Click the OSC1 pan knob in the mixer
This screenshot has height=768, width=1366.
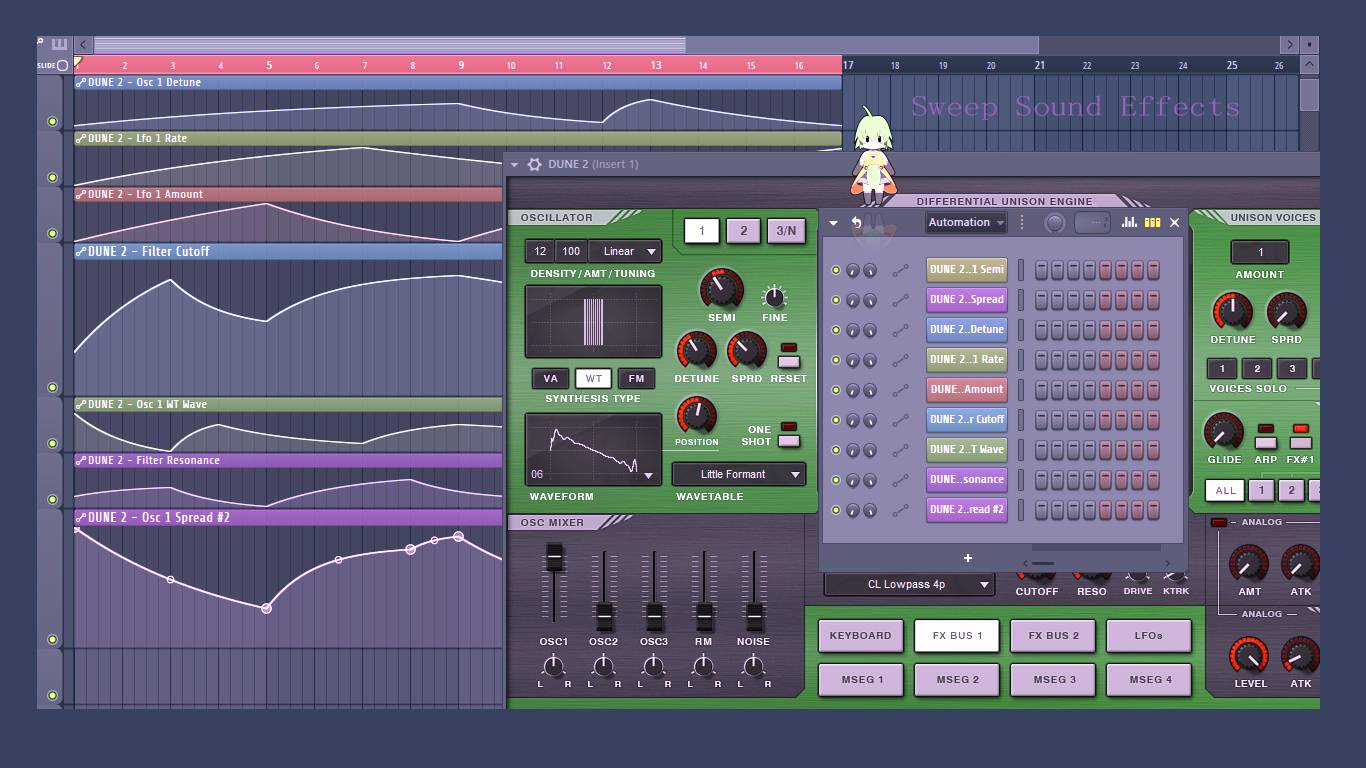pyautogui.click(x=553, y=666)
